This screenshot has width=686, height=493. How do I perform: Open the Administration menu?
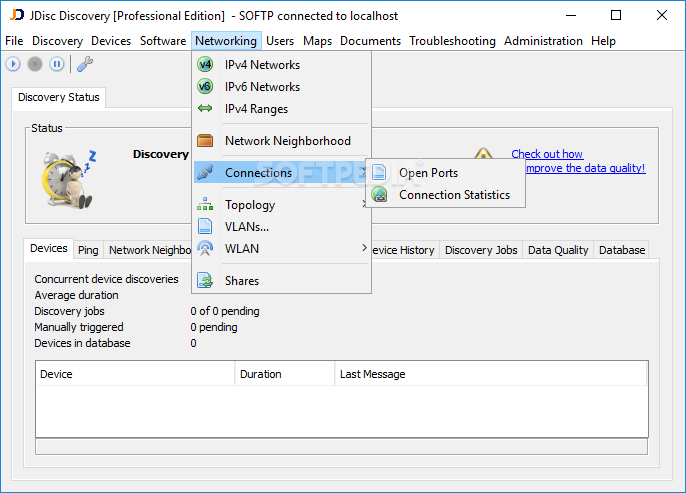coord(543,41)
